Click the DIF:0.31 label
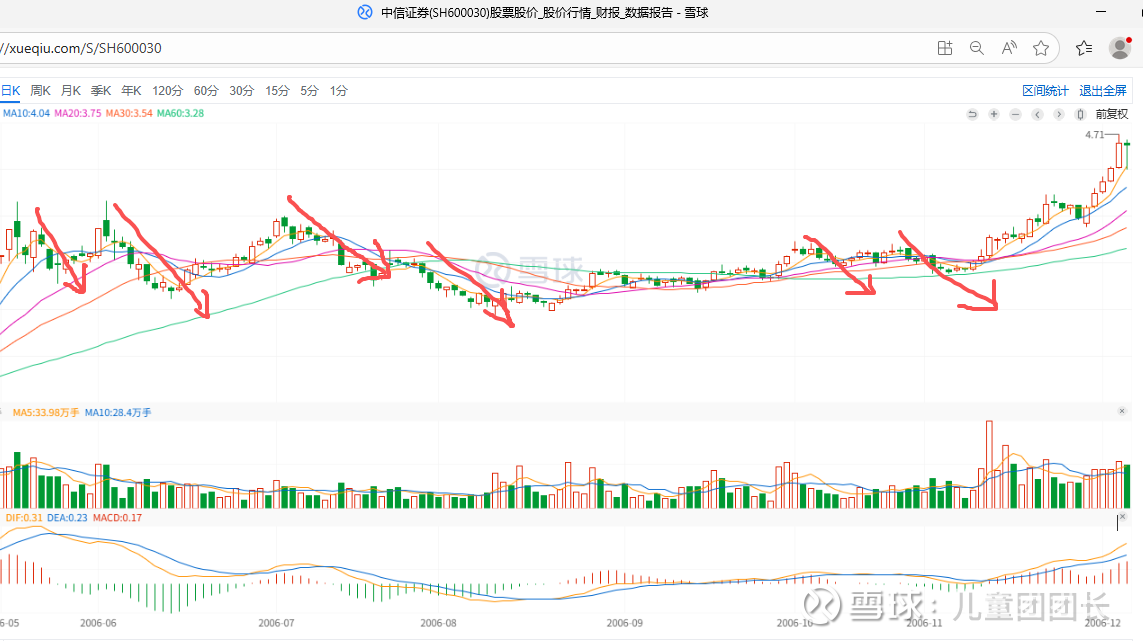1143x641 pixels. [24, 518]
